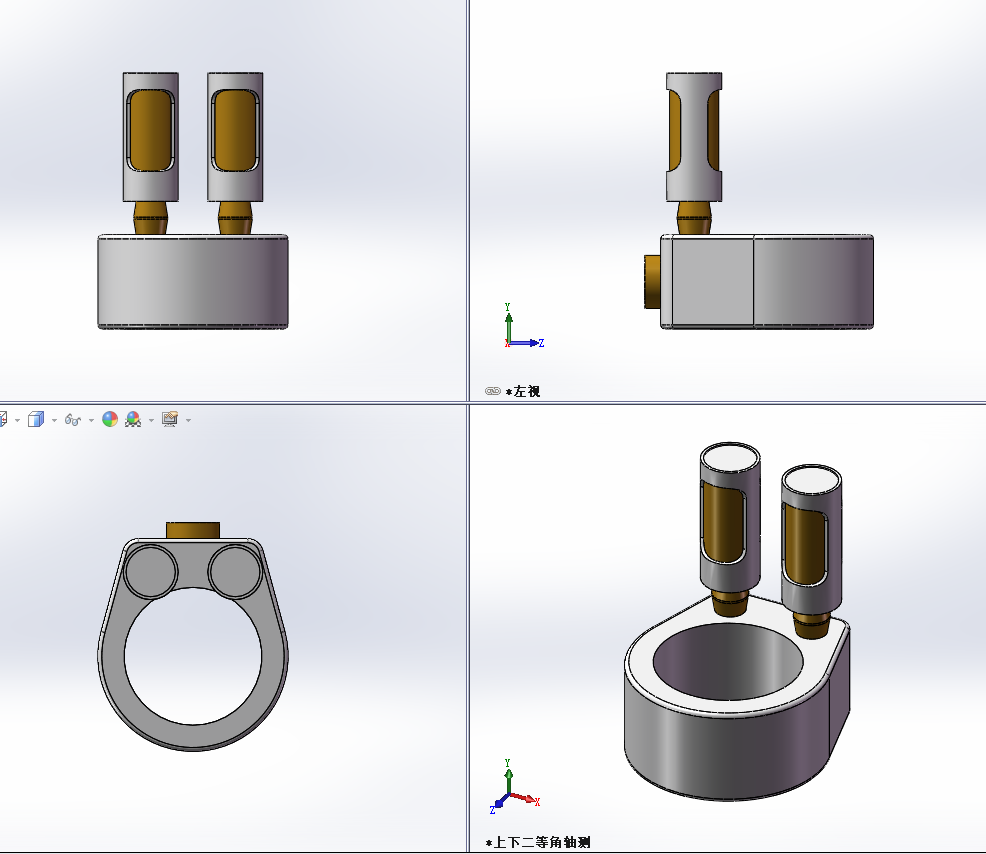Screen dimensions: 986x854
Task: Expand the Apply Scene dropdown arrow
Action: click(x=151, y=420)
